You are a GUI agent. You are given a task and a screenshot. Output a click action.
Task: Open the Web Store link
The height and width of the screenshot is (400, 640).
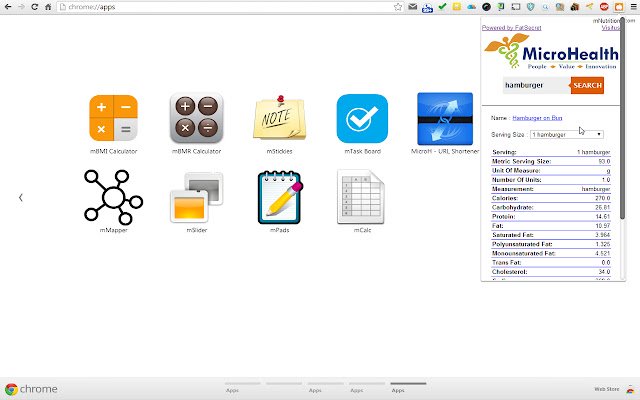(607, 389)
